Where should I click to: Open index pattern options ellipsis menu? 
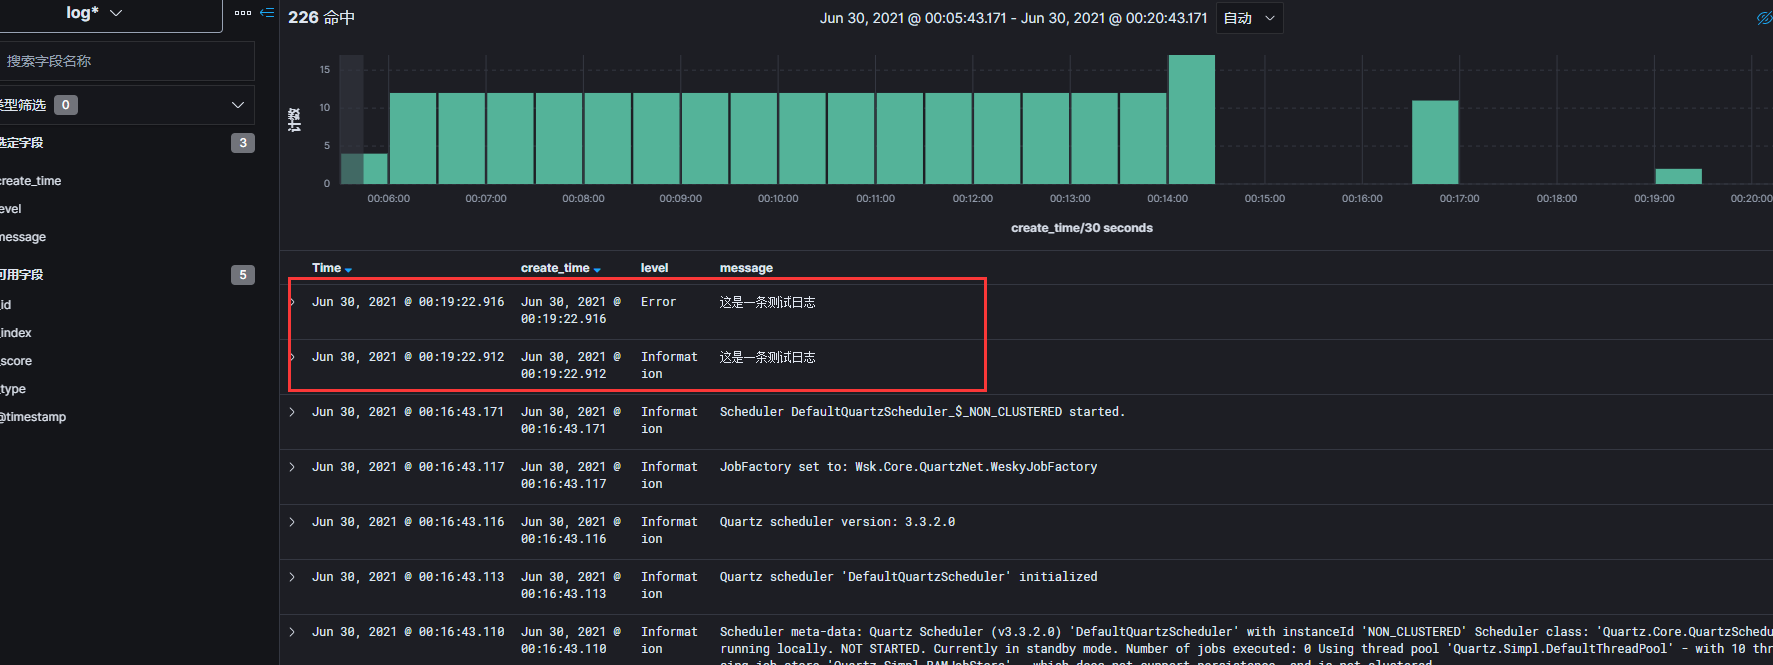[x=243, y=13]
